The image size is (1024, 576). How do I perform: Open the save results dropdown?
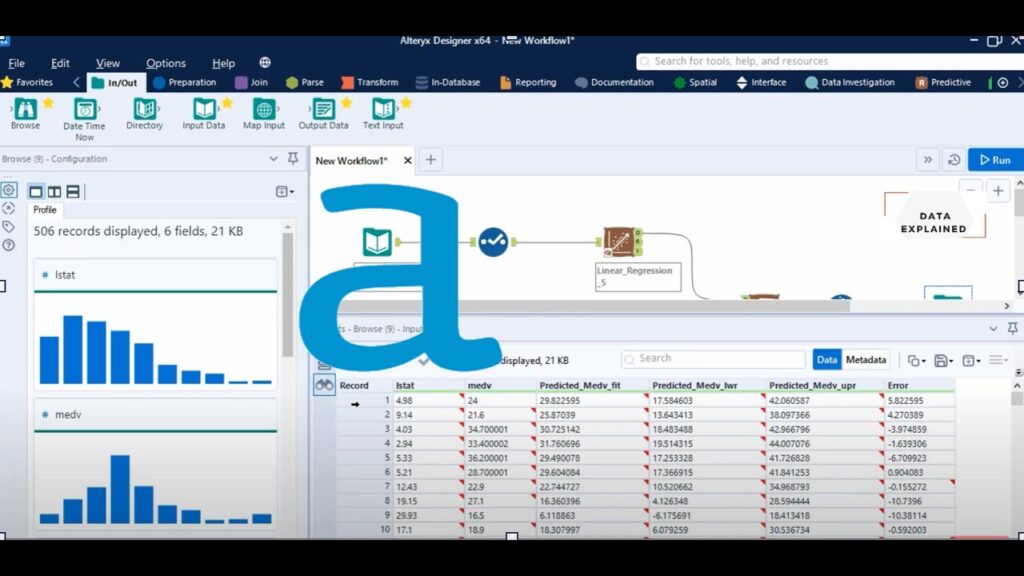point(943,360)
